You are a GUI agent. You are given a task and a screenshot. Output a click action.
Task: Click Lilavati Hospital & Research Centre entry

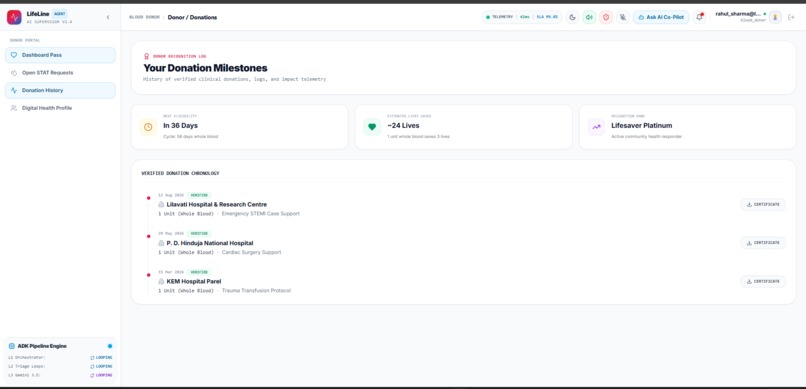(216, 205)
